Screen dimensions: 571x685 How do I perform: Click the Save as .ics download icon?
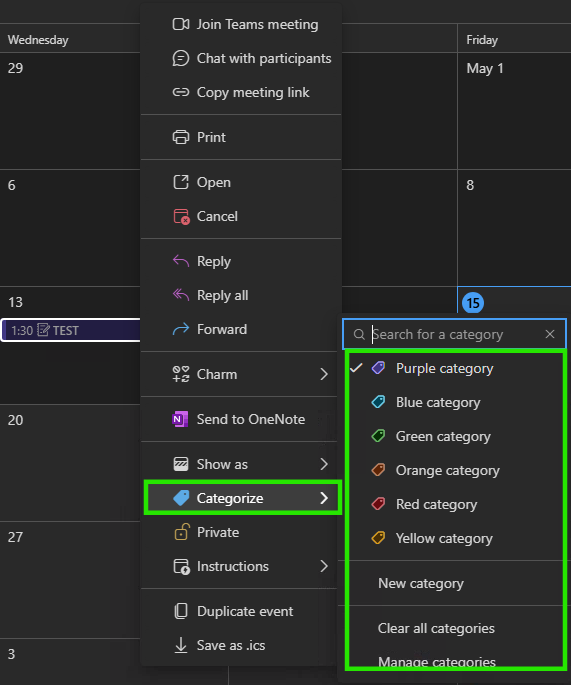tap(180, 645)
